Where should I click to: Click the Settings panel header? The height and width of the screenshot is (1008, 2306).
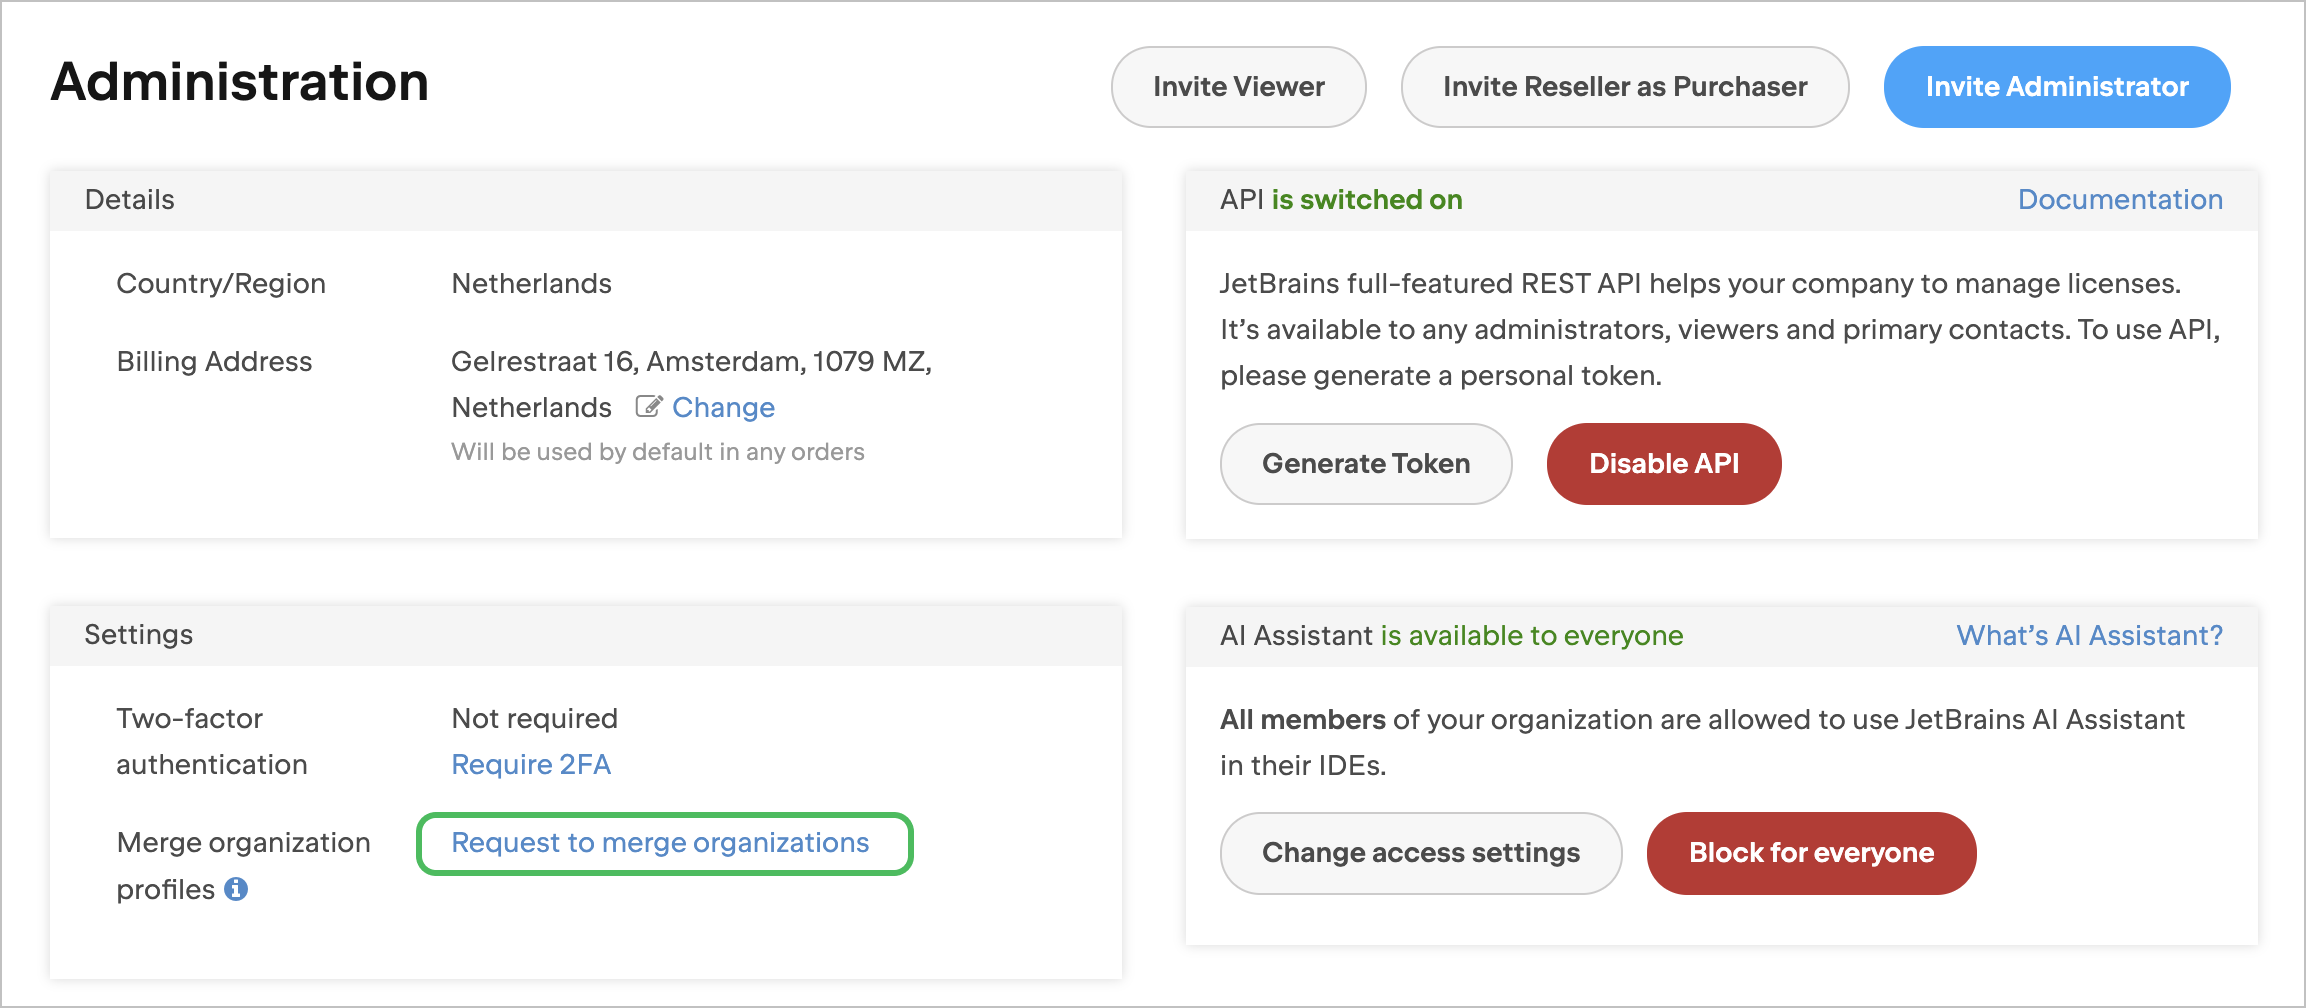[139, 635]
